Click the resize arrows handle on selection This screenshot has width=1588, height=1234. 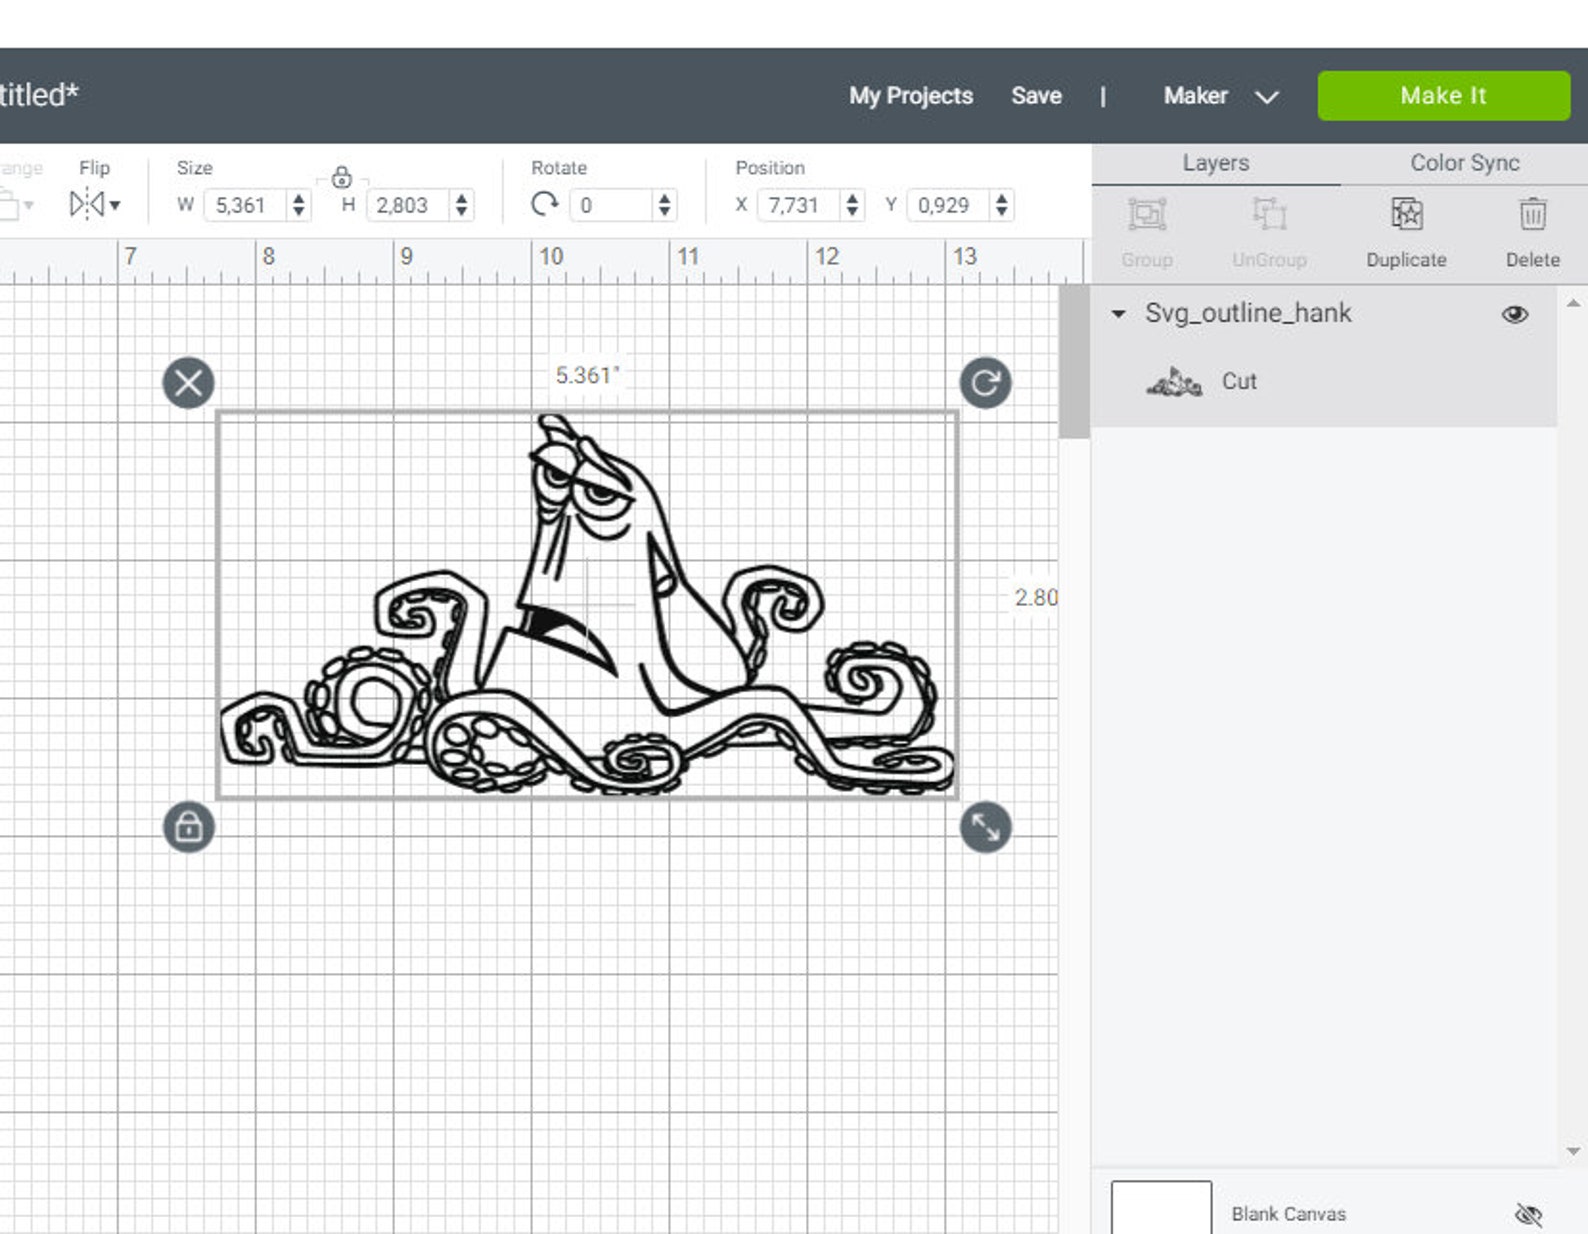click(986, 827)
